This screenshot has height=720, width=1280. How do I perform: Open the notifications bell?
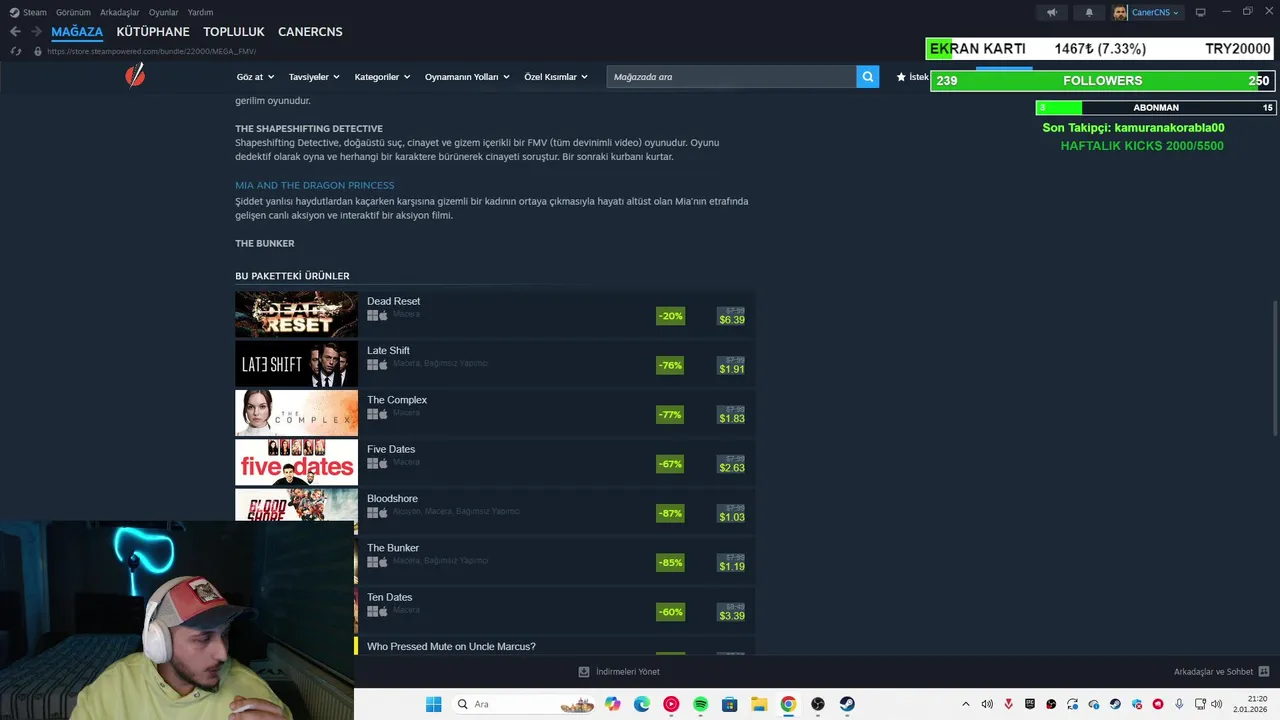1089,12
